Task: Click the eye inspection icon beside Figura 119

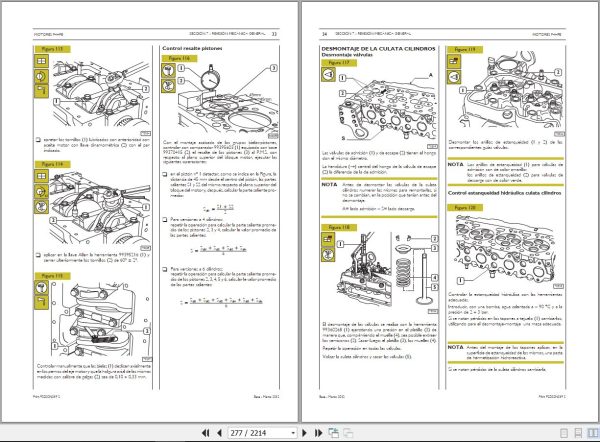Action: pos(454,77)
